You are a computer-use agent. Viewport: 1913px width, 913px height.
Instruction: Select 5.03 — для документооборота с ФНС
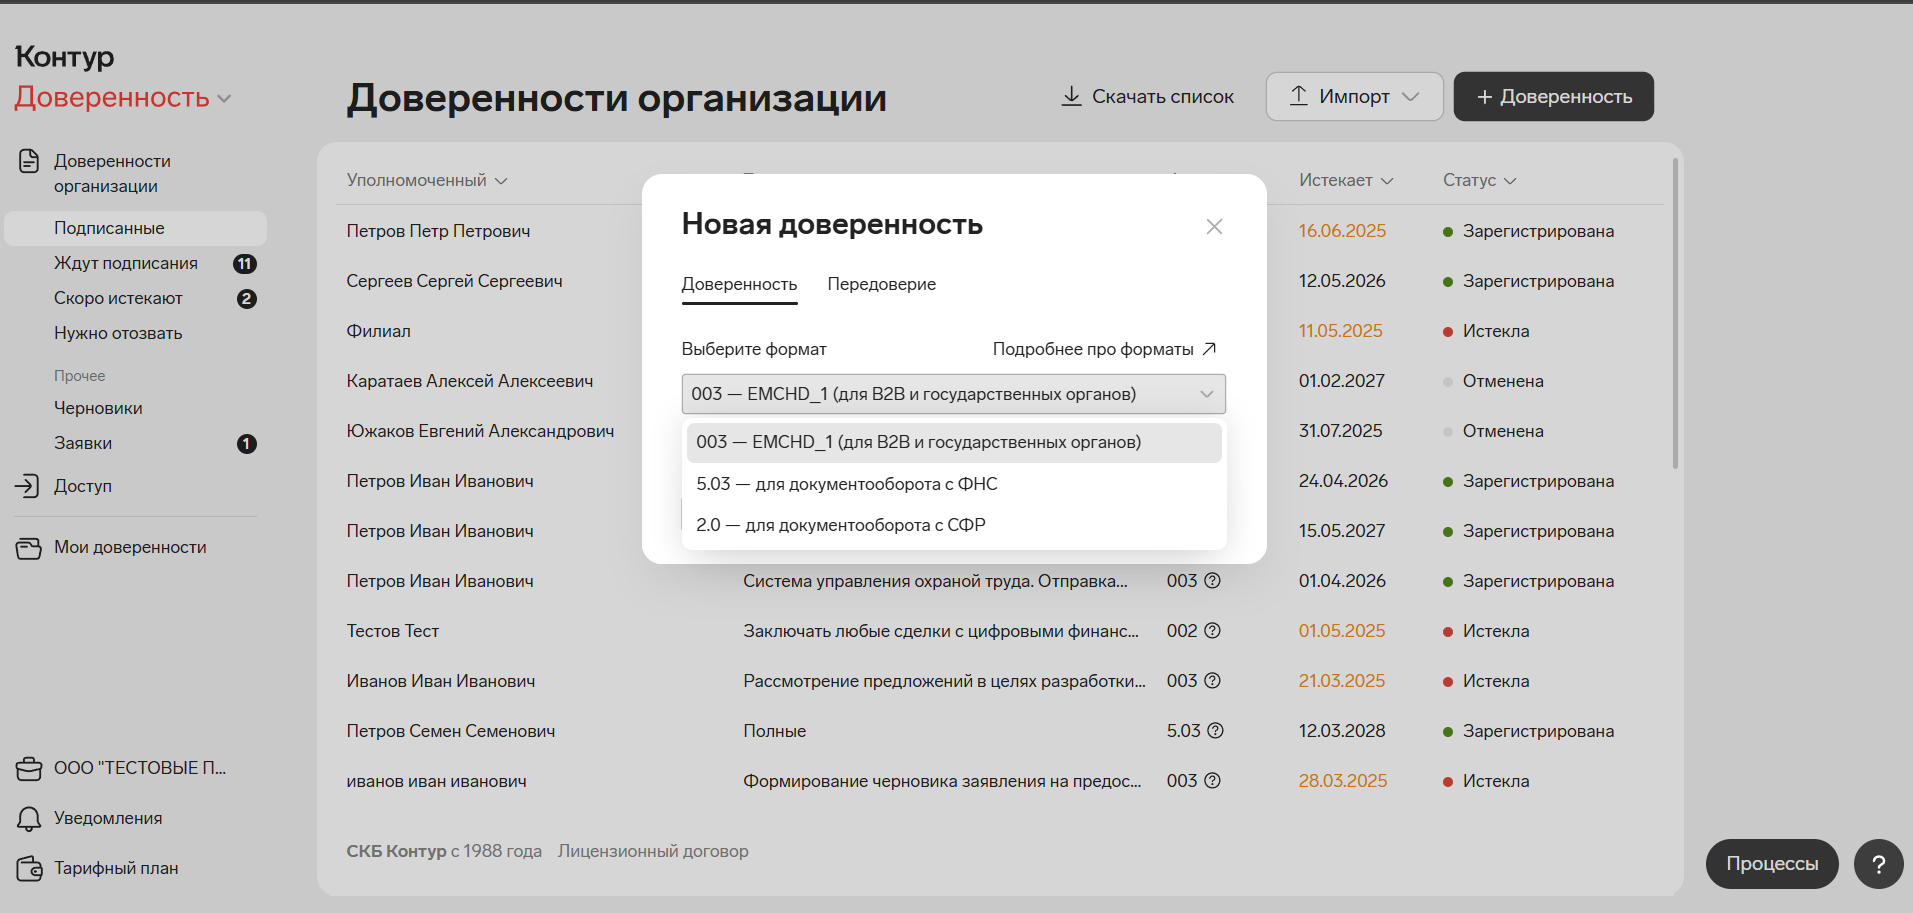tap(953, 484)
